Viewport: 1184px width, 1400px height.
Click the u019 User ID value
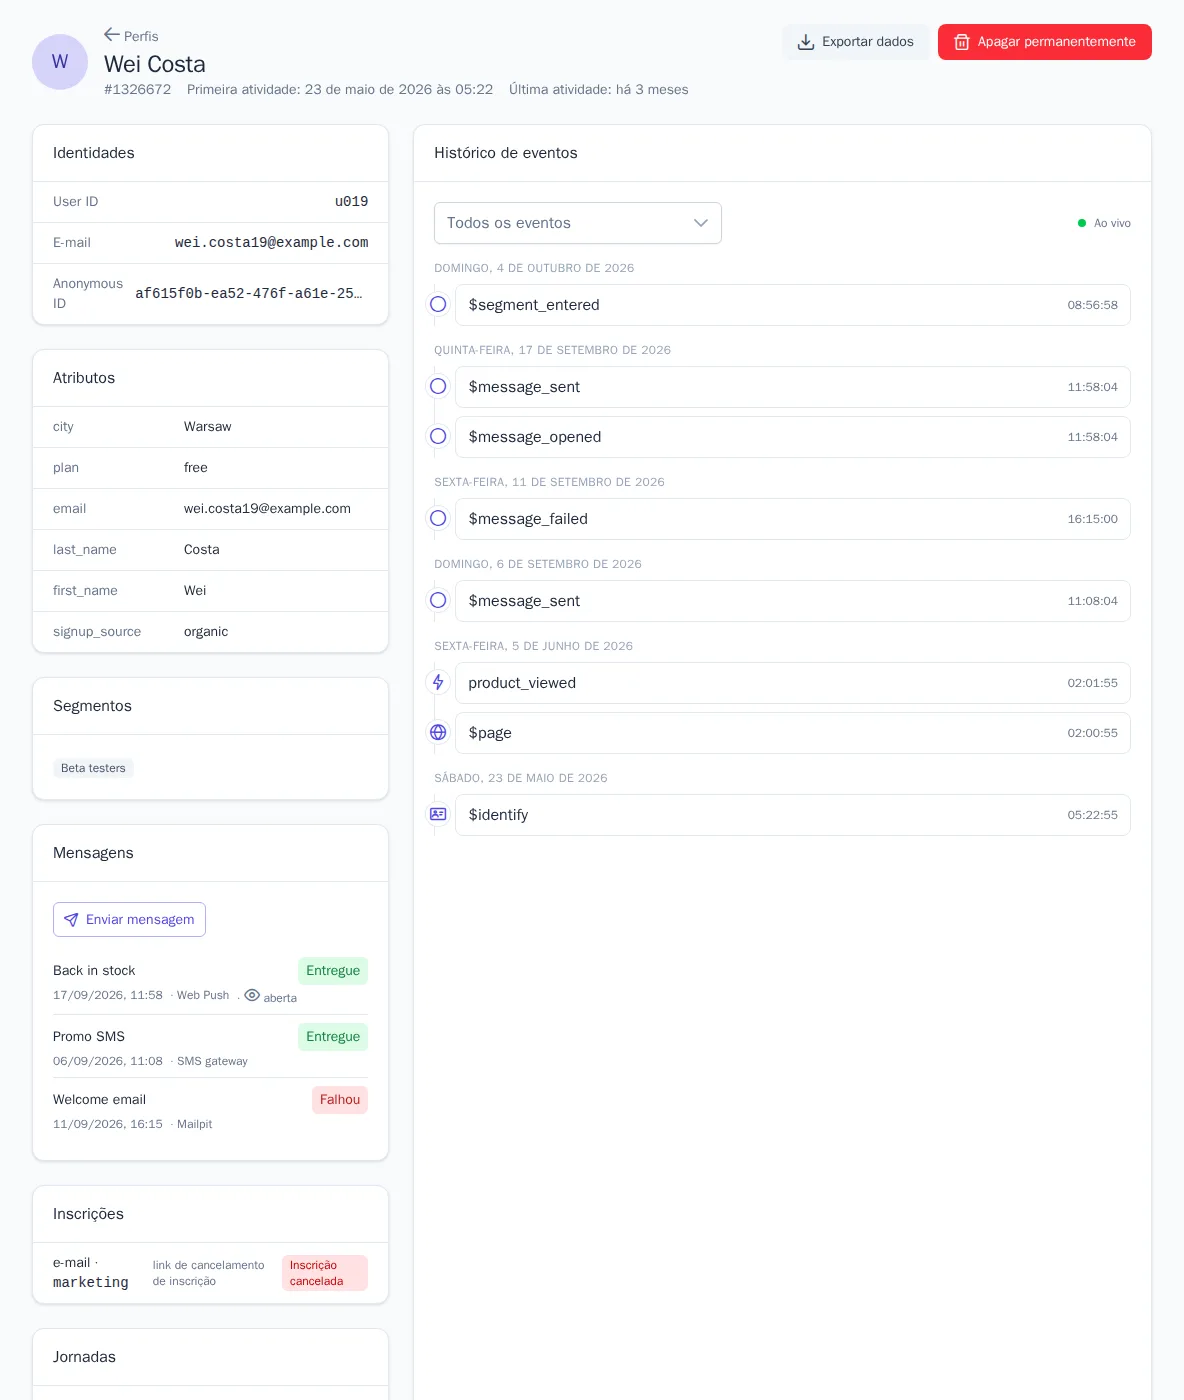(x=351, y=202)
